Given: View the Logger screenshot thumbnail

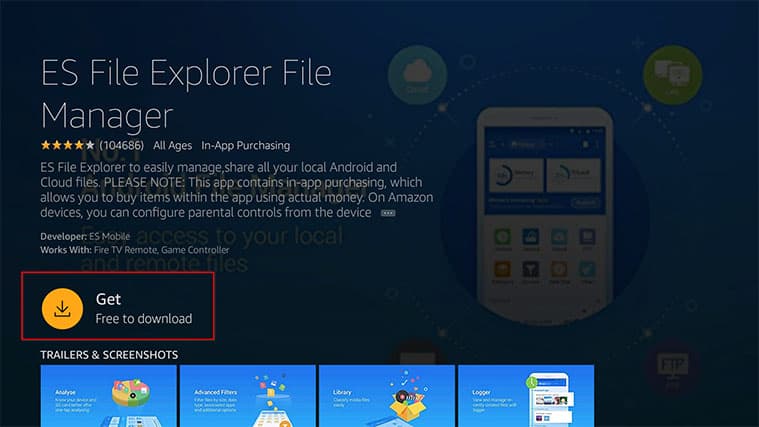Looking at the screenshot, I should 525,395.
